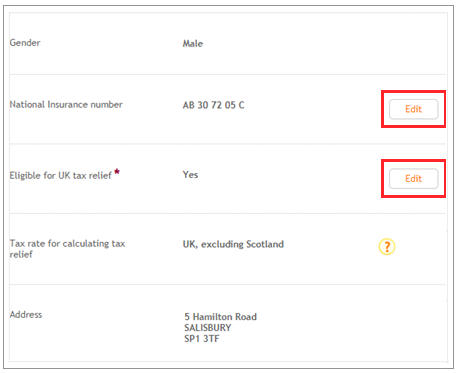Viewport: 459px width, 373px height.
Task: Click the trailing letter C of NI number
Action: tap(241, 105)
